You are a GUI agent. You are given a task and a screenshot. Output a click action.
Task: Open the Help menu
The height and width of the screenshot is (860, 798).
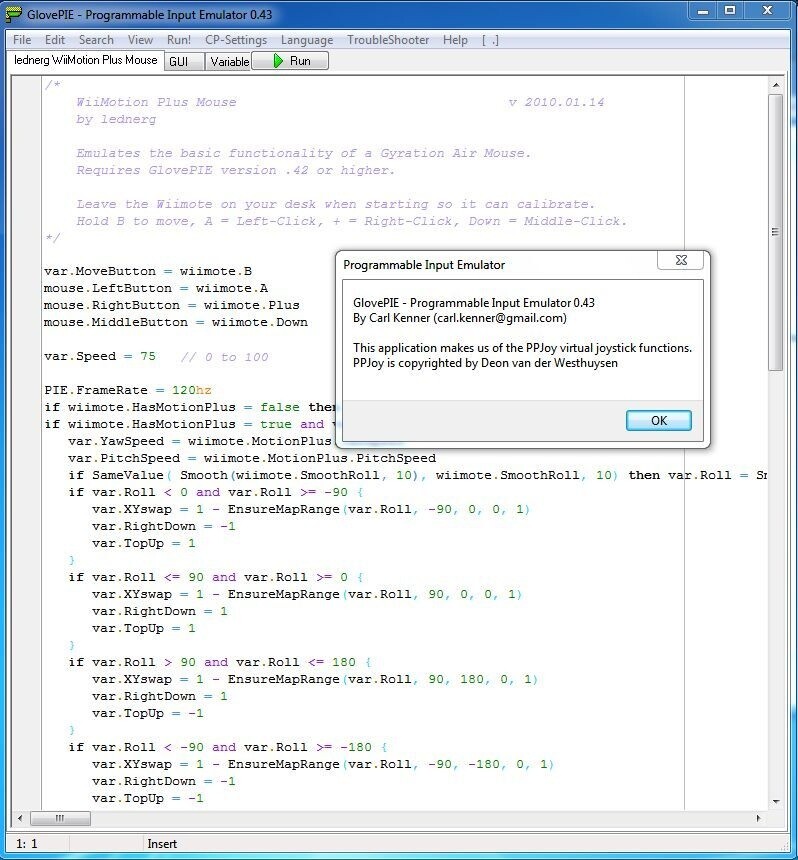[455, 40]
